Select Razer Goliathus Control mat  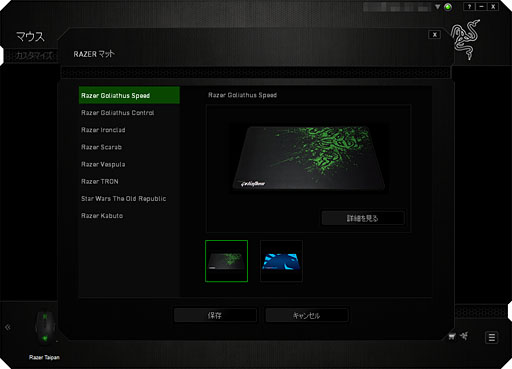click(129, 113)
